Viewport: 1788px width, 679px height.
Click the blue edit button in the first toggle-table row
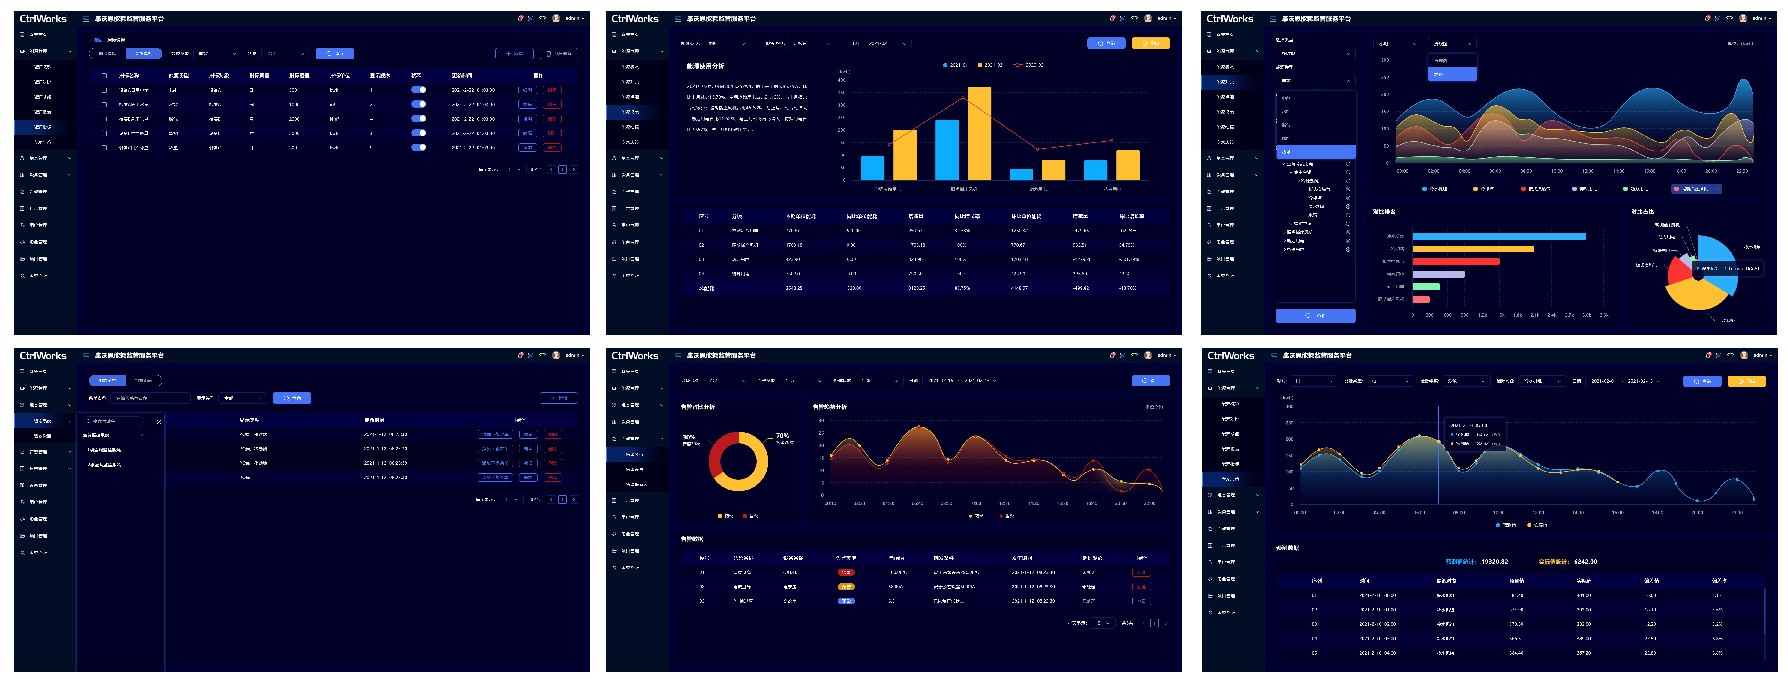click(527, 90)
